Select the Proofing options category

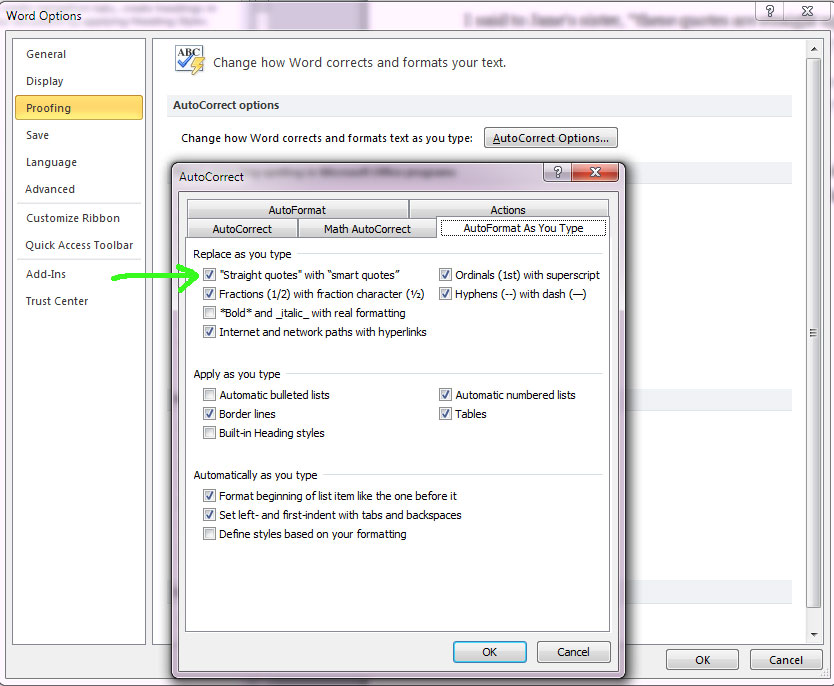tap(79, 108)
